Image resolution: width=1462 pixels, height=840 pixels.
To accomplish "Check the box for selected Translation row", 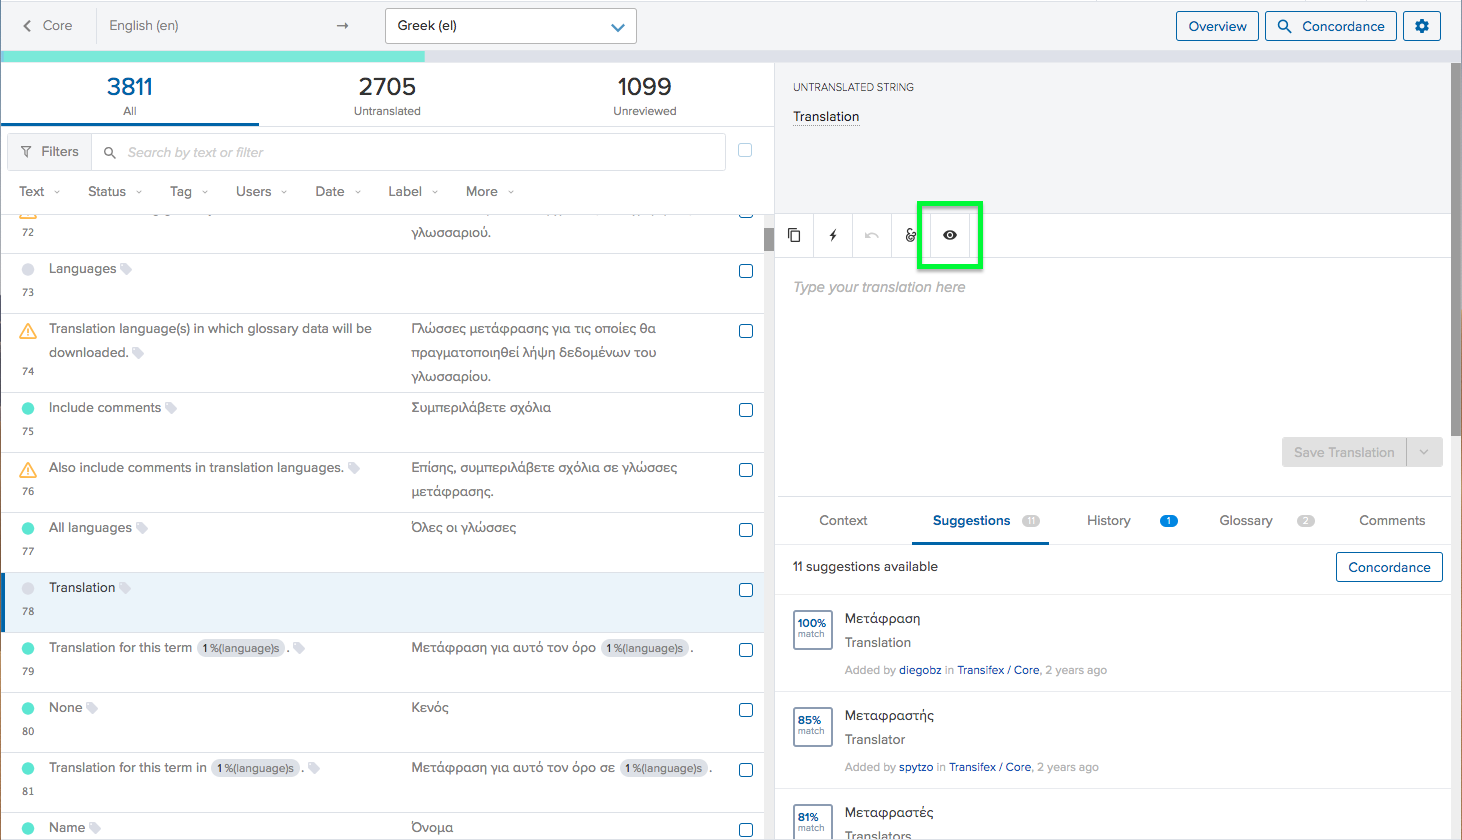I will [746, 590].
